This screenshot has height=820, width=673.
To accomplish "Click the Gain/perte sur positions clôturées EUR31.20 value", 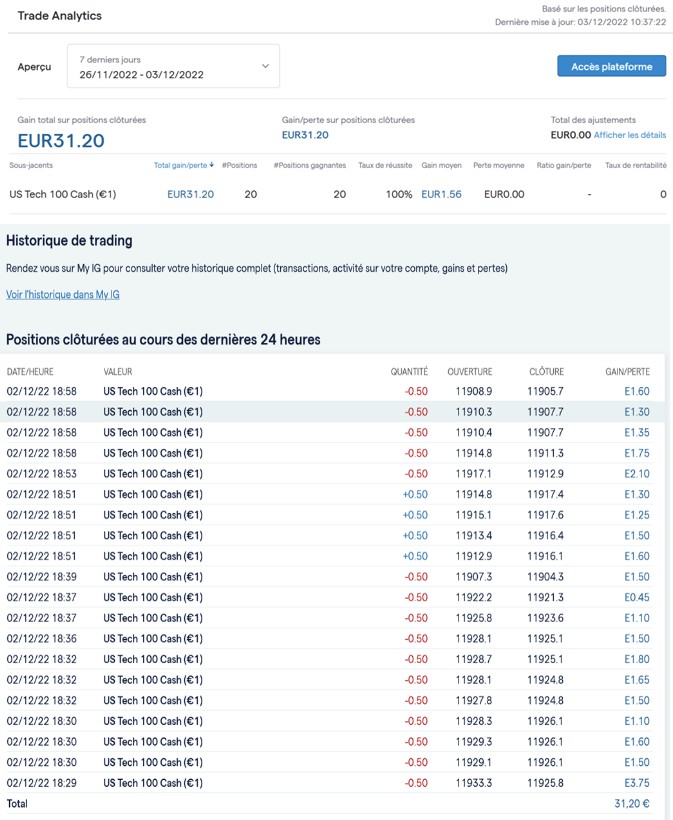I will (x=305, y=135).
